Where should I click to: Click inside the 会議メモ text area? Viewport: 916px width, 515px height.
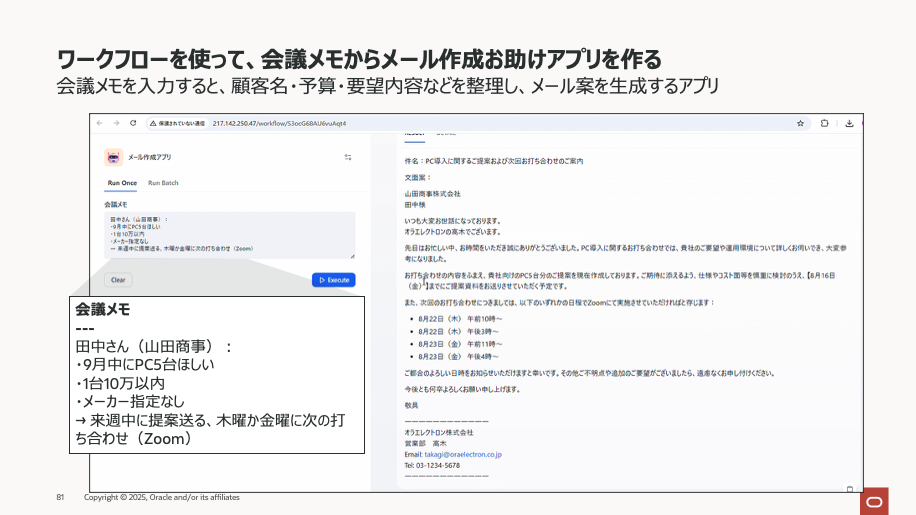[230, 235]
